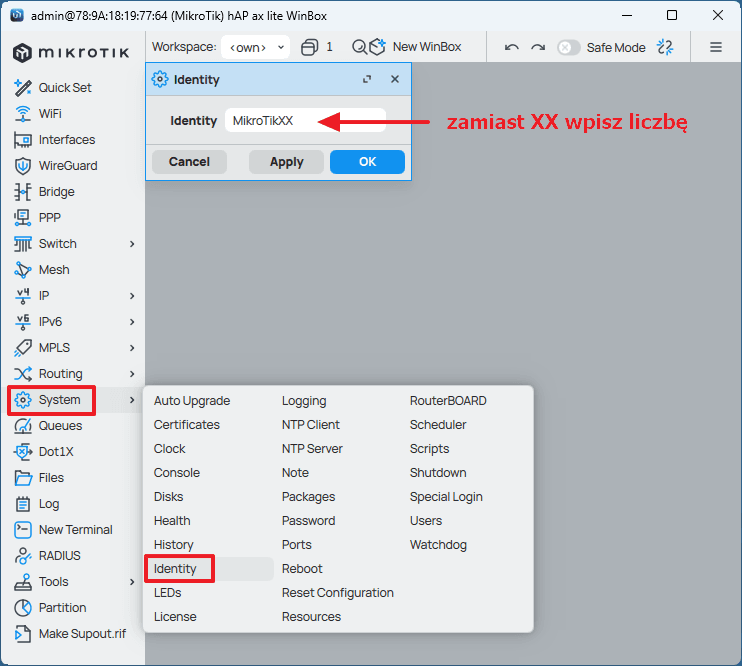This screenshot has width=742, height=666.
Task: Open New Terminal from sidebar icon
Action: [23, 530]
